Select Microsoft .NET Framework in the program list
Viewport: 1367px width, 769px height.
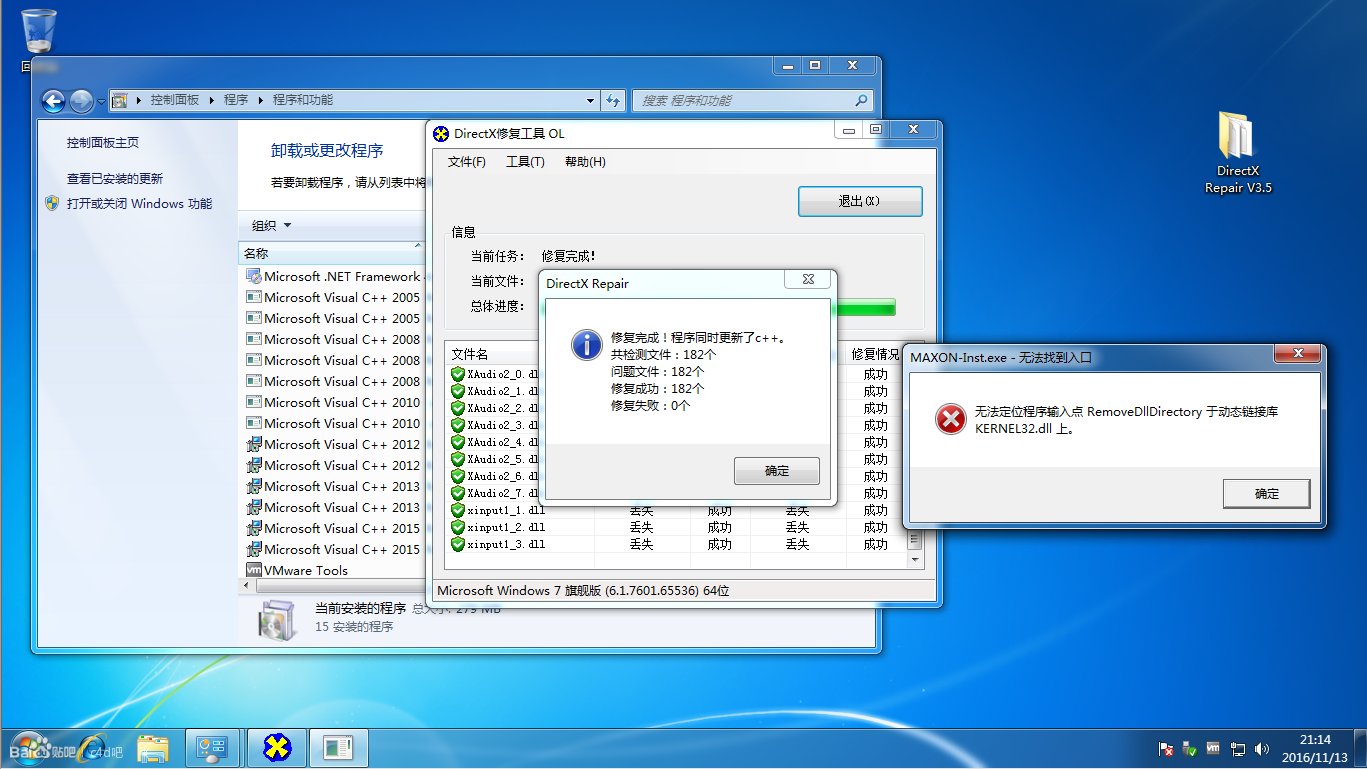point(335,276)
